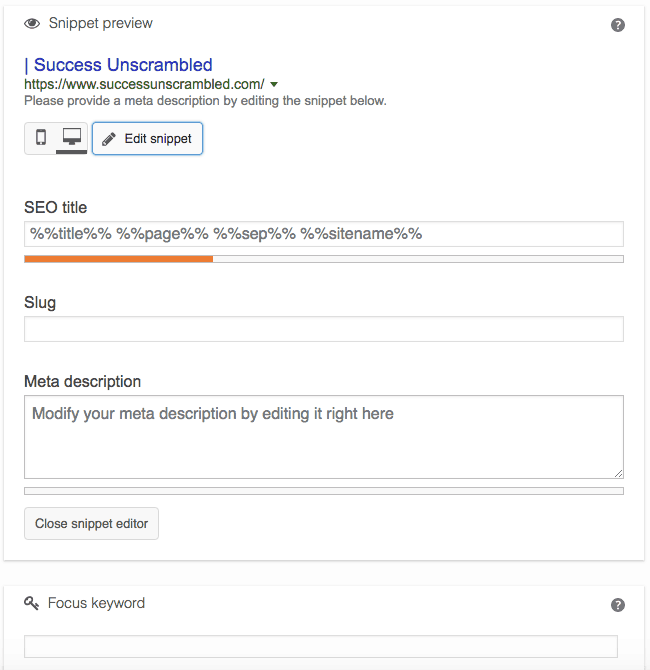Click the Snippet preview eye icon
The height and width of the screenshot is (670, 650).
pyautogui.click(x=32, y=24)
